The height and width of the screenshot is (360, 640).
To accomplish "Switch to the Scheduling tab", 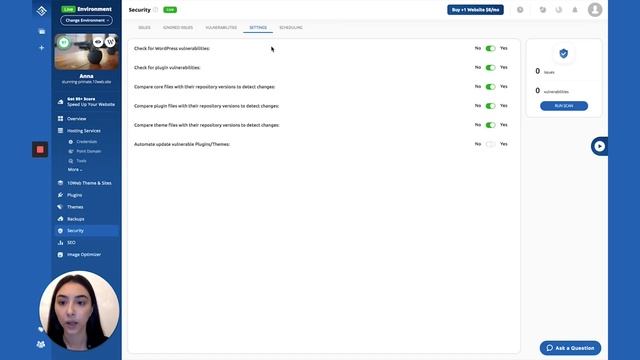I will point(291,27).
